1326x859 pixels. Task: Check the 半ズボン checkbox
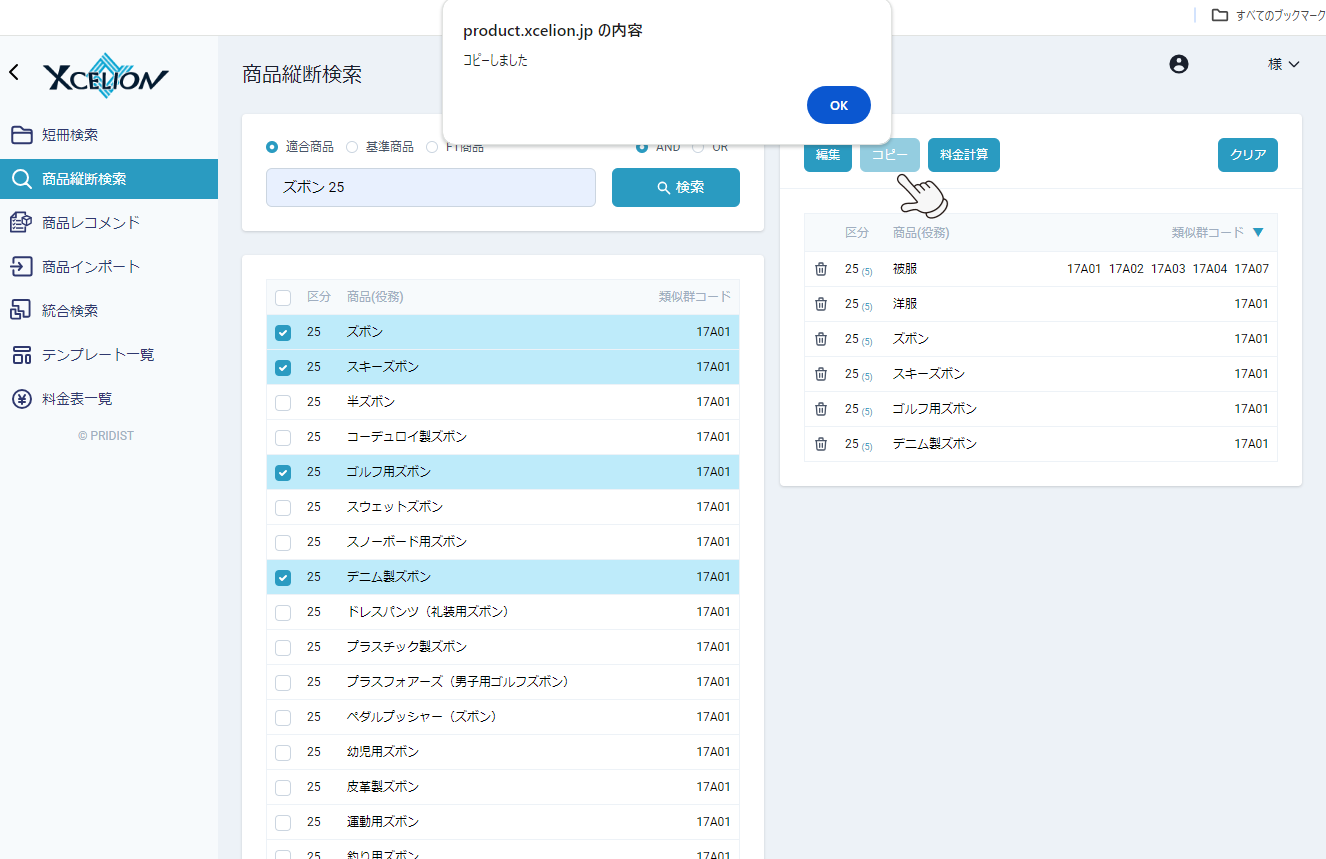(x=283, y=402)
